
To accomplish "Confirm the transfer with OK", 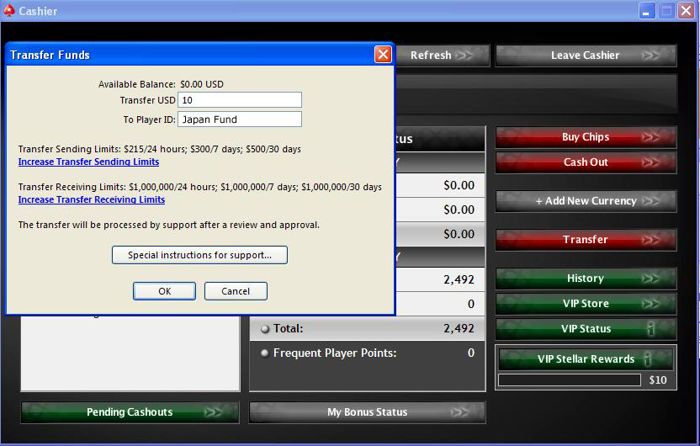I will pyautogui.click(x=164, y=291).
